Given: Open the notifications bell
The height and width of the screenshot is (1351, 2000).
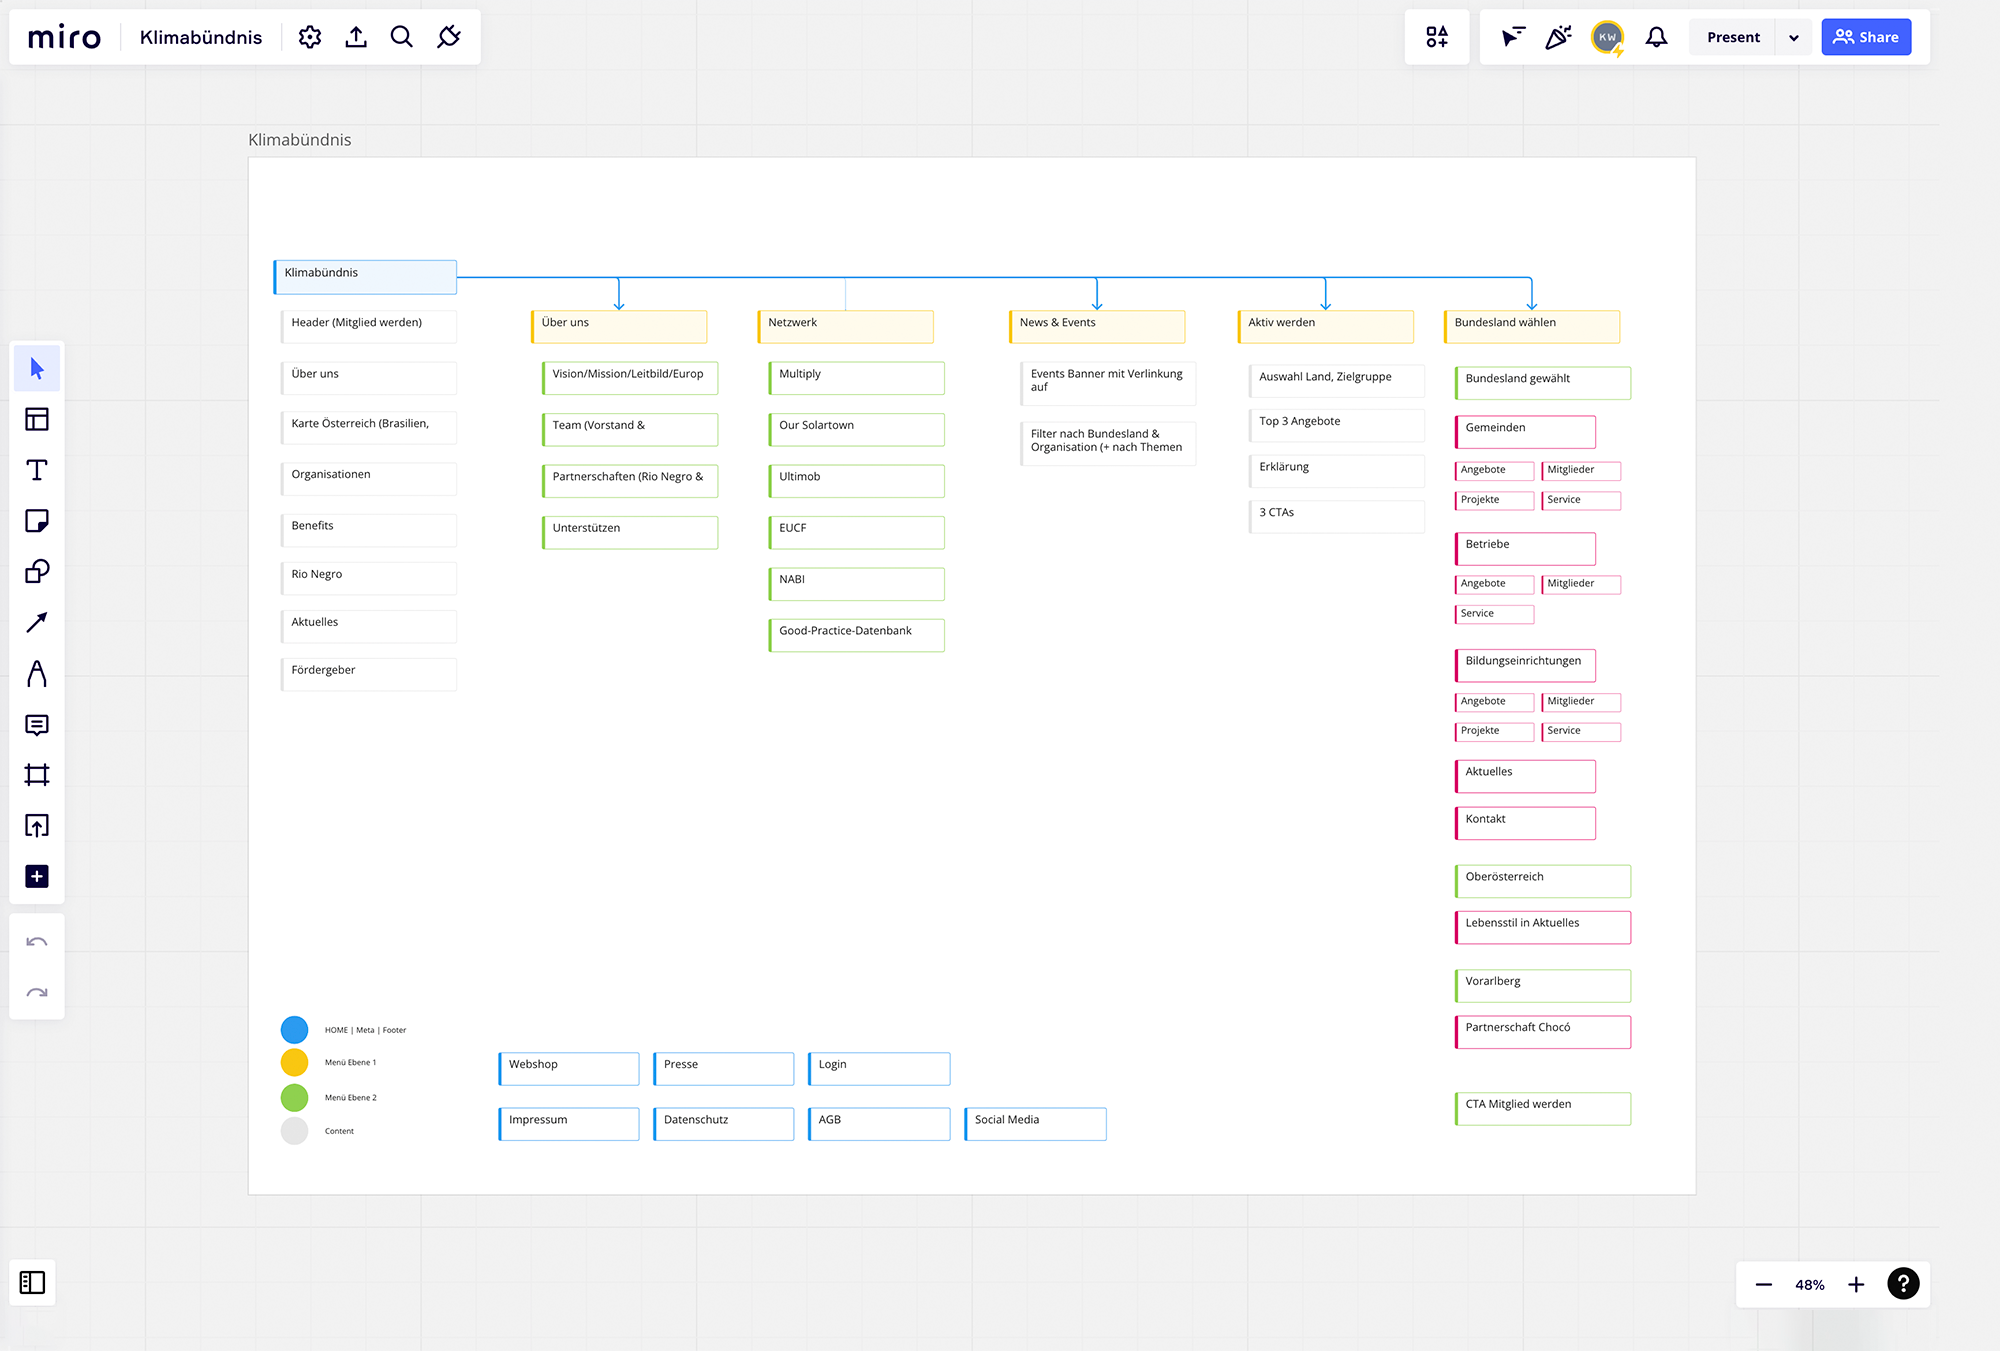Looking at the screenshot, I should click(x=1656, y=36).
